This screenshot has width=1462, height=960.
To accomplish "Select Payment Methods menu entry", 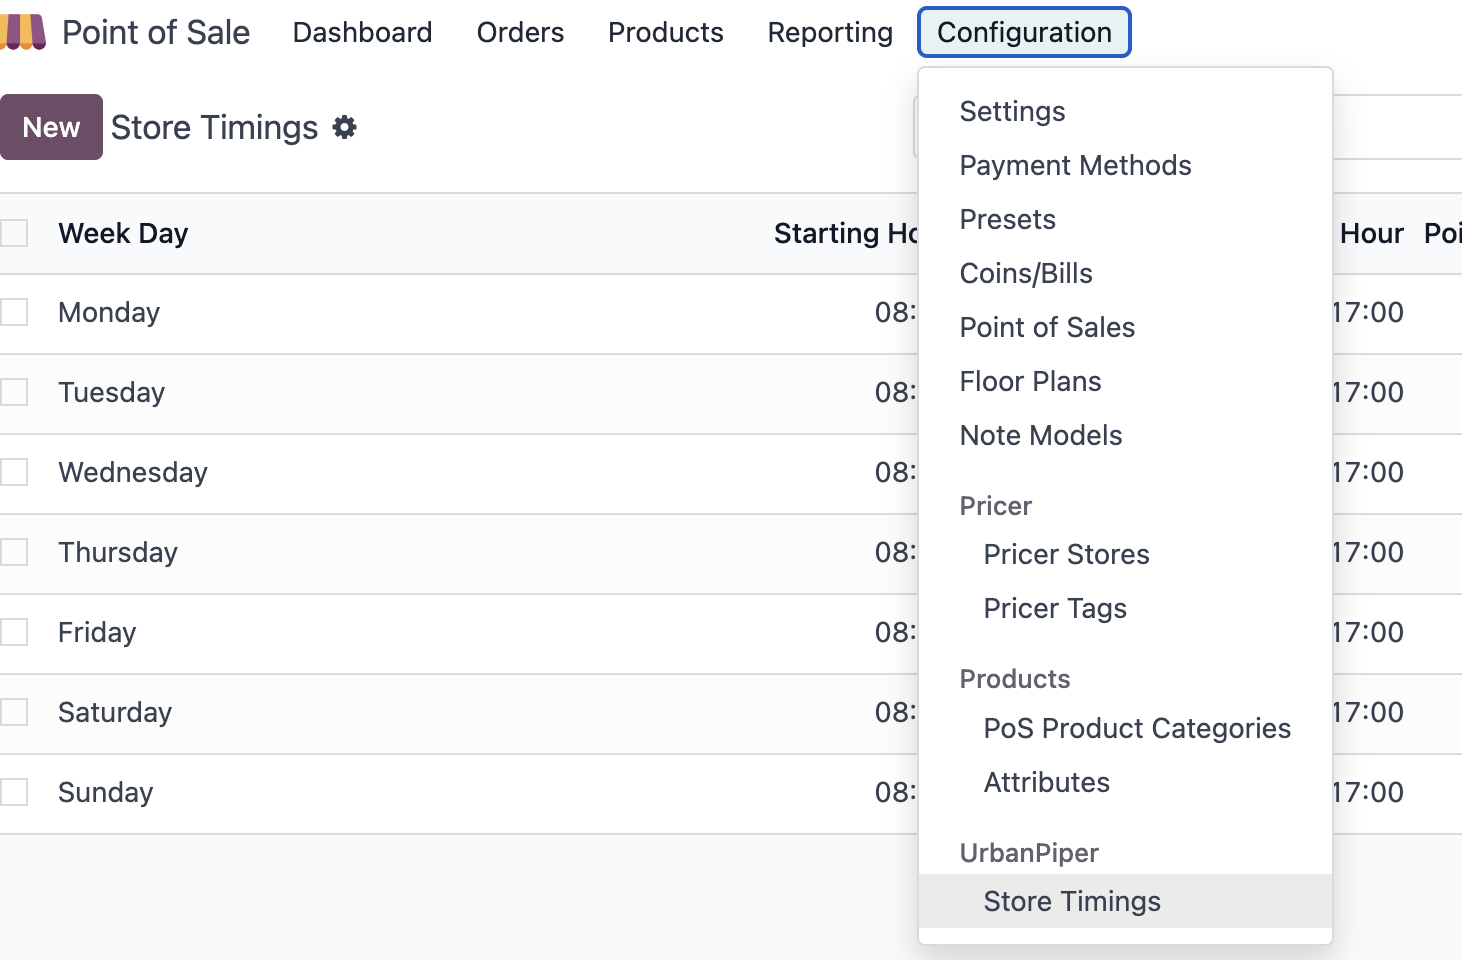I will tap(1125, 165).
